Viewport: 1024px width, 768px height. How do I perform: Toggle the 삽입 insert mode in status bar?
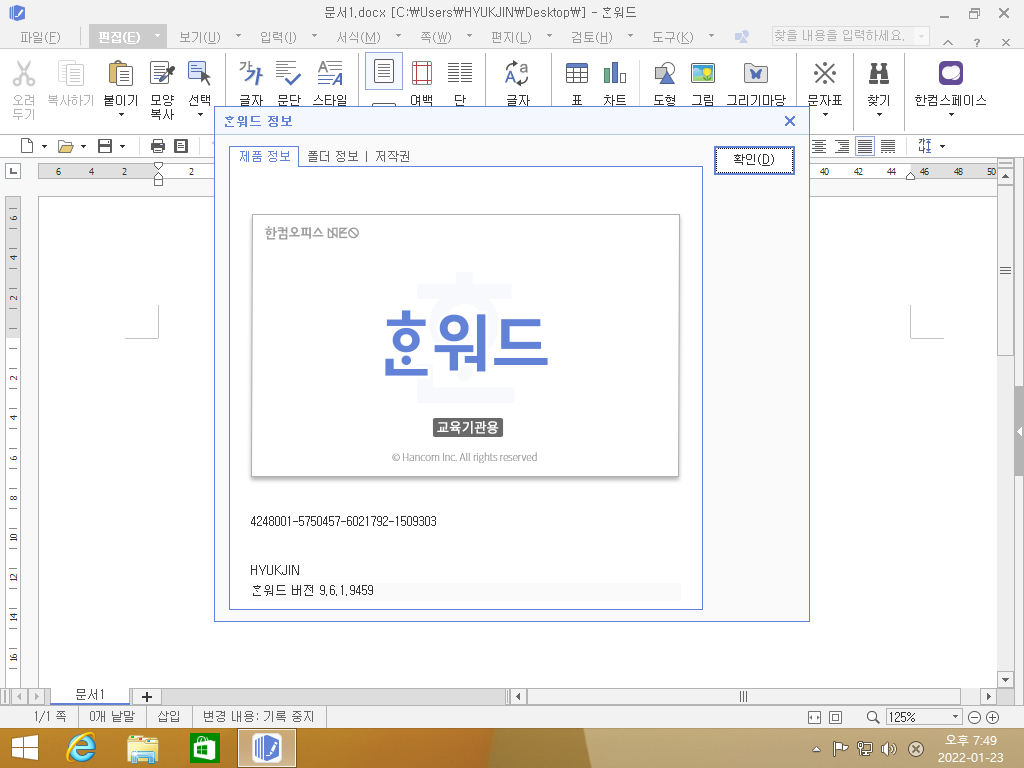(x=168, y=716)
